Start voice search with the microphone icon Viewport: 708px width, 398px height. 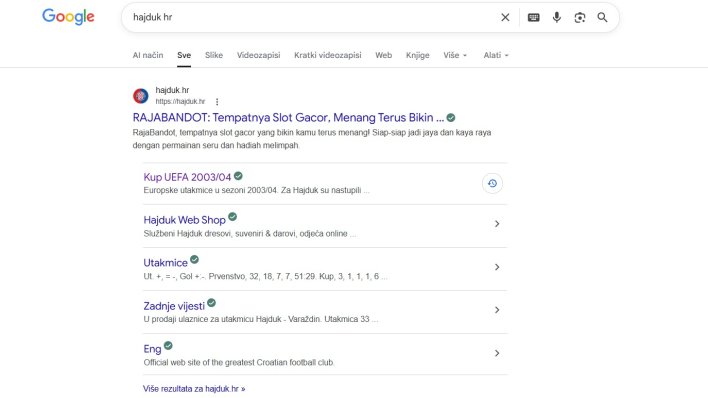click(x=557, y=17)
